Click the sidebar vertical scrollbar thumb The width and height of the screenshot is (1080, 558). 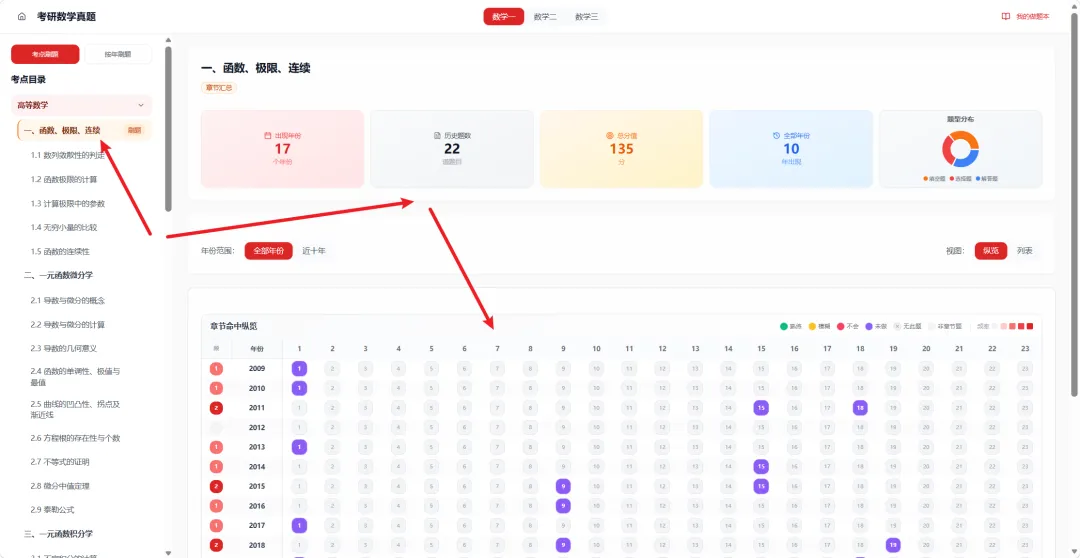pyautogui.click(x=169, y=130)
